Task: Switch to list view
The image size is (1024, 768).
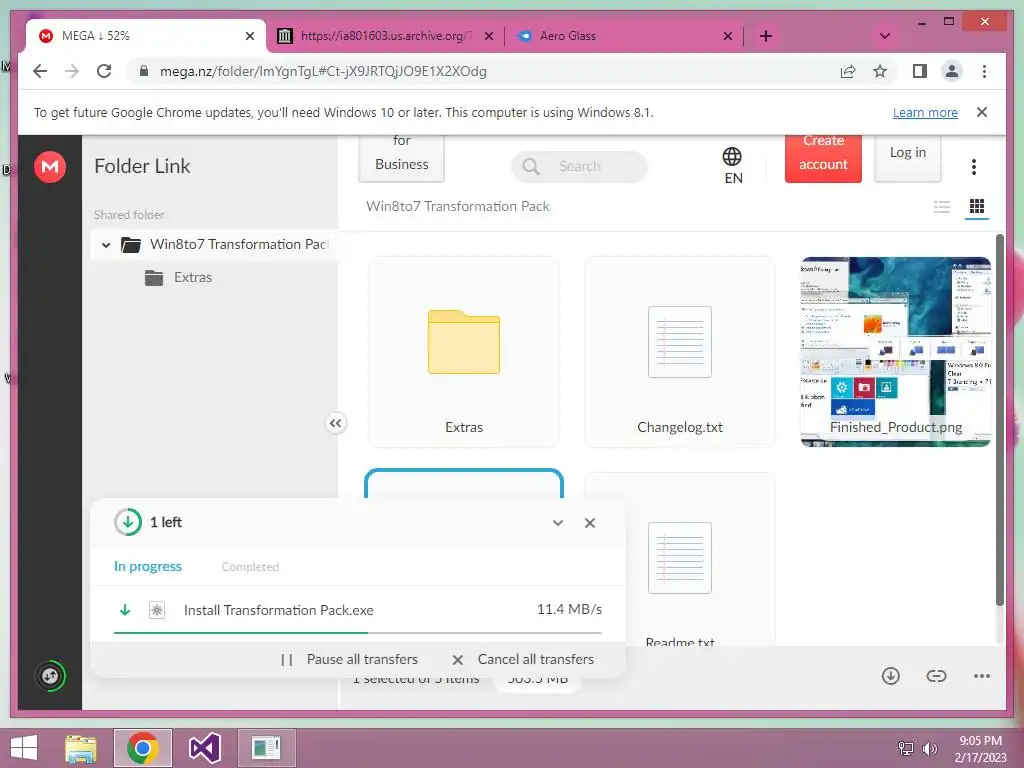Action: pos(942,207)
